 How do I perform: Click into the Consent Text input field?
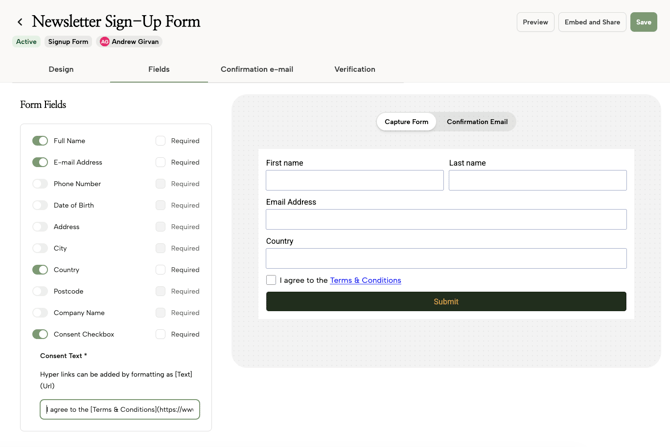pyautogui.click(x=120, y=409)
